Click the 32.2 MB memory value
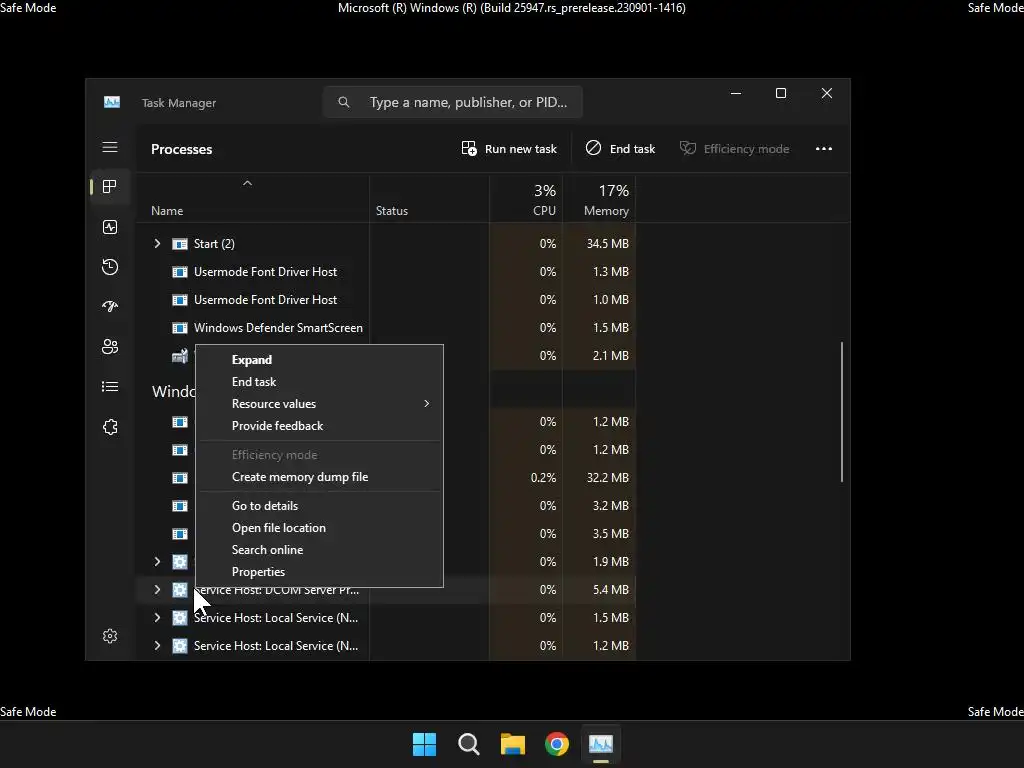 point(607,477)
